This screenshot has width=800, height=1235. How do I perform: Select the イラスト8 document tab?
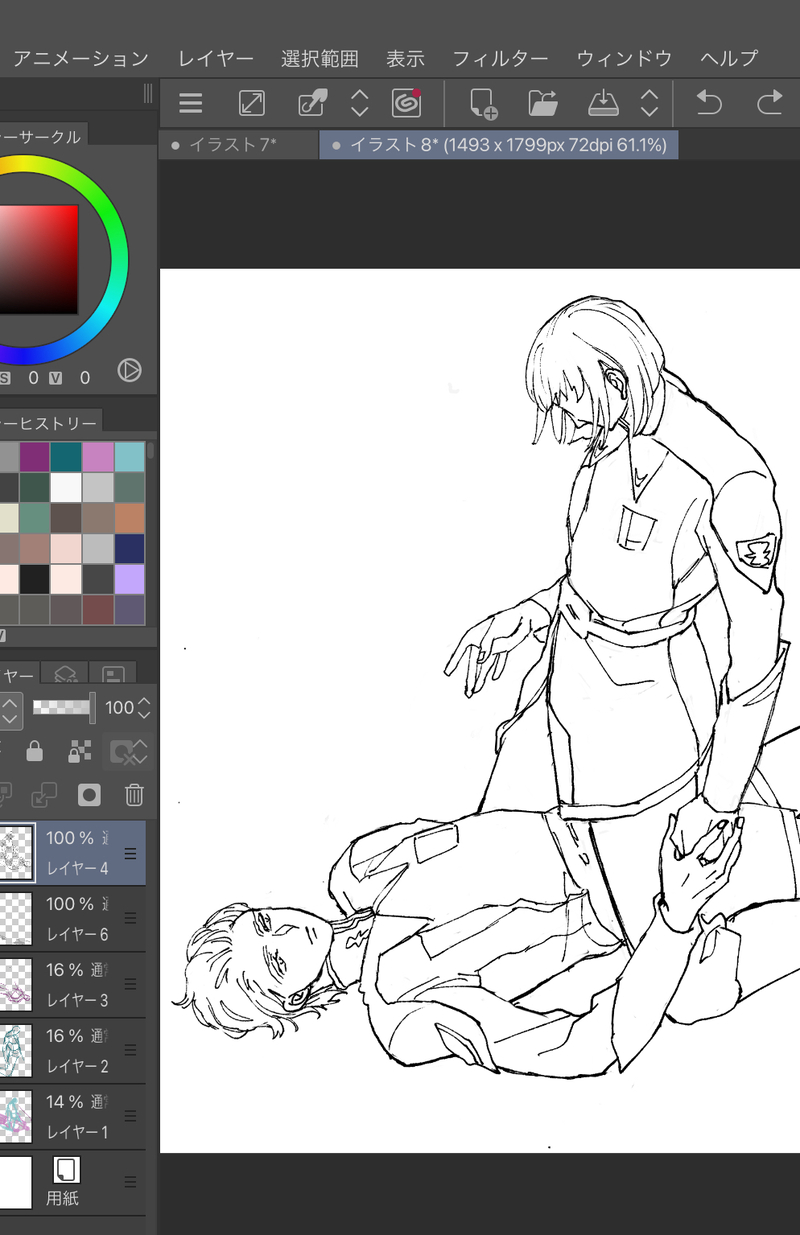point(499,145)
